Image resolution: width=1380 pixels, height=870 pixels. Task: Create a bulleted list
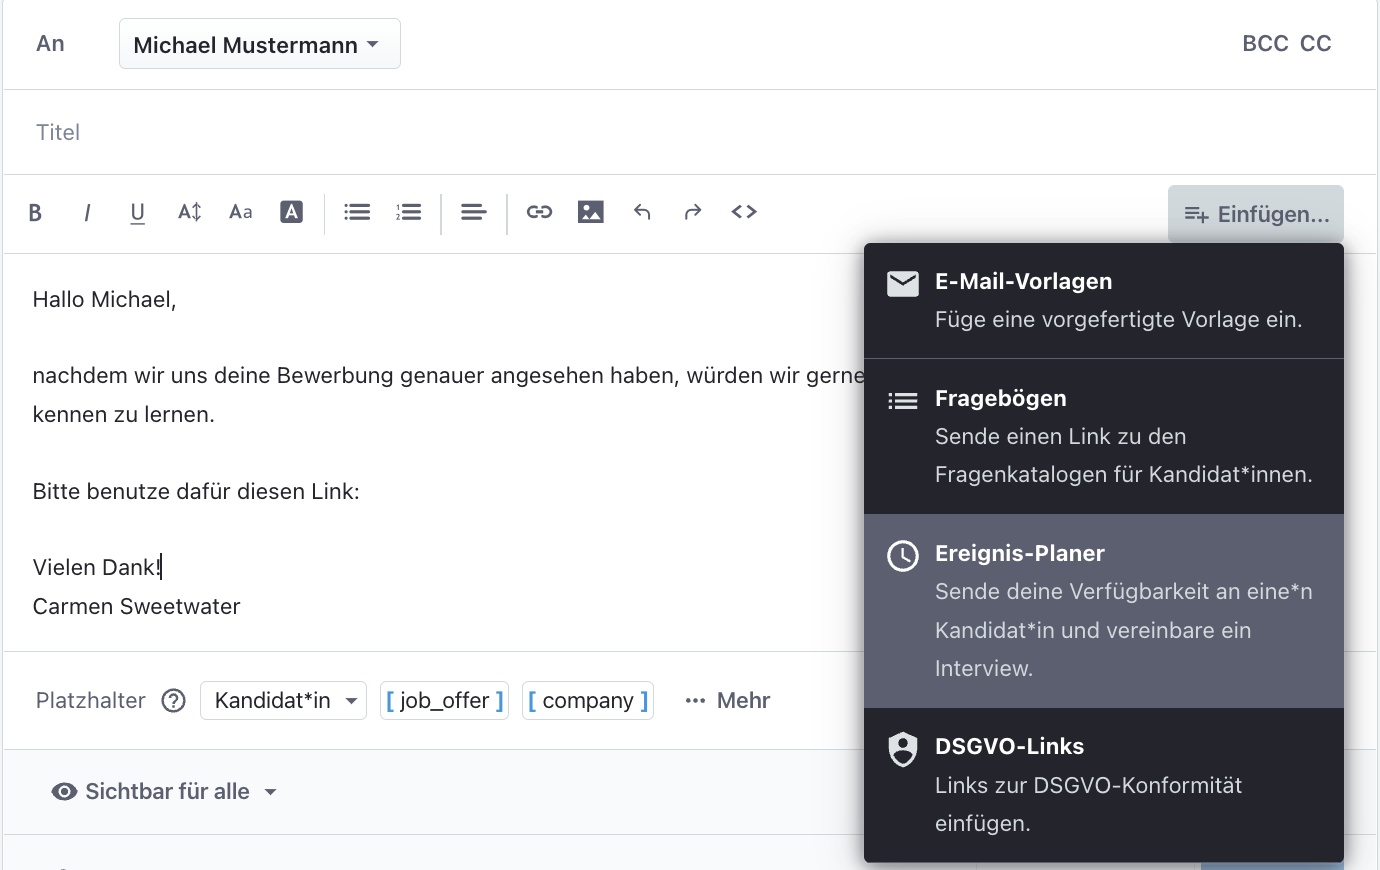[x=357, y=212]
